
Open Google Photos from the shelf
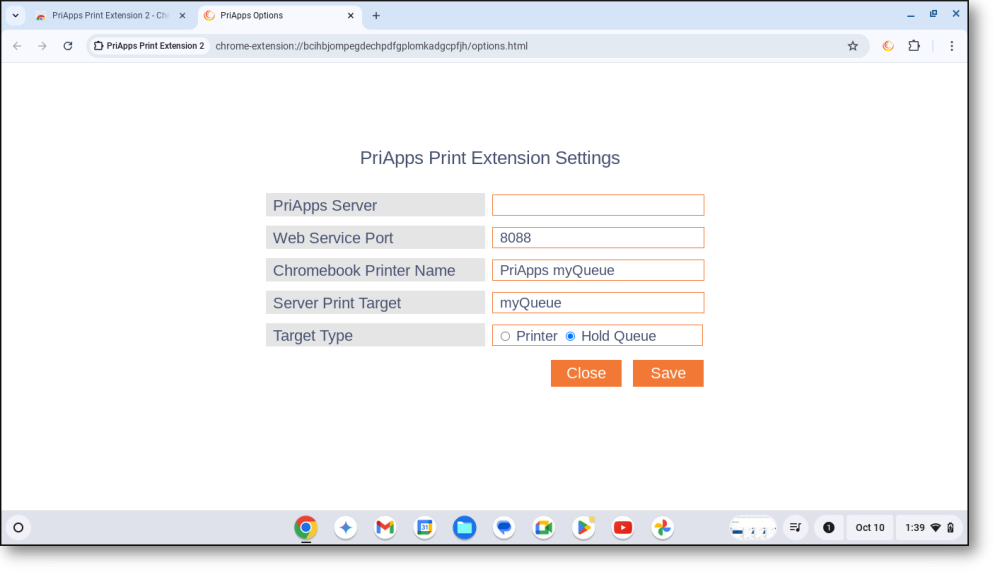coord(663,528)
